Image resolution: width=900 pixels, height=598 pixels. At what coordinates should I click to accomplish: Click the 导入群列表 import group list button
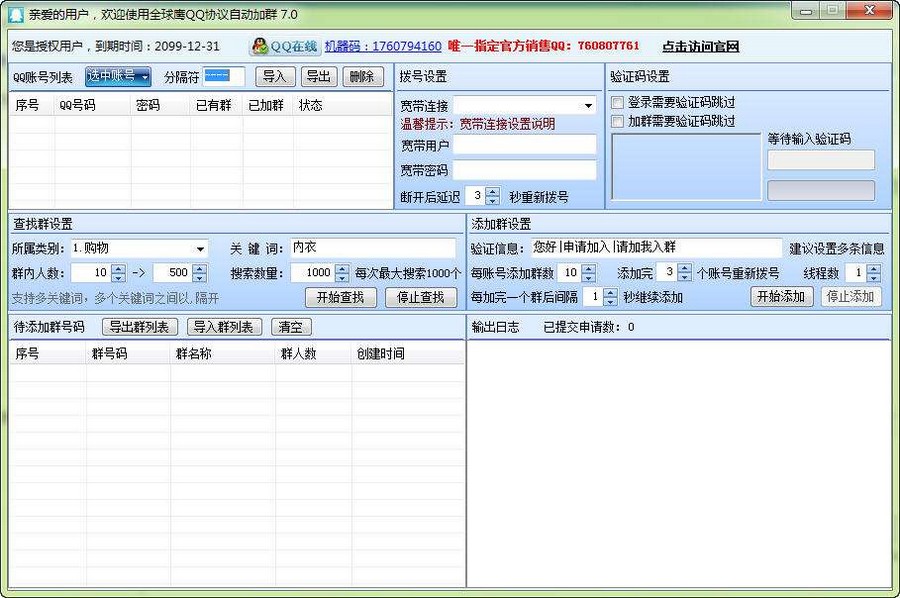222,326
